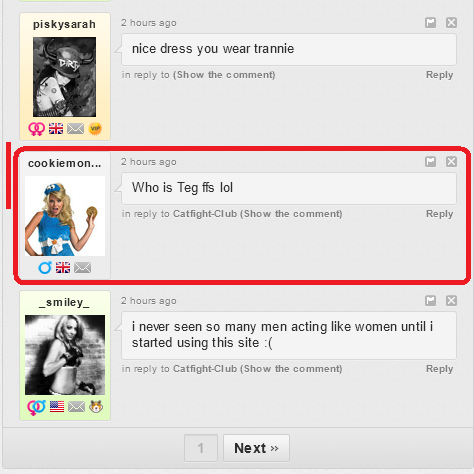This screenshot has height=474, width=474.
Task: Send message via piskysarah's envelope icon
Action: click(75, 128)
